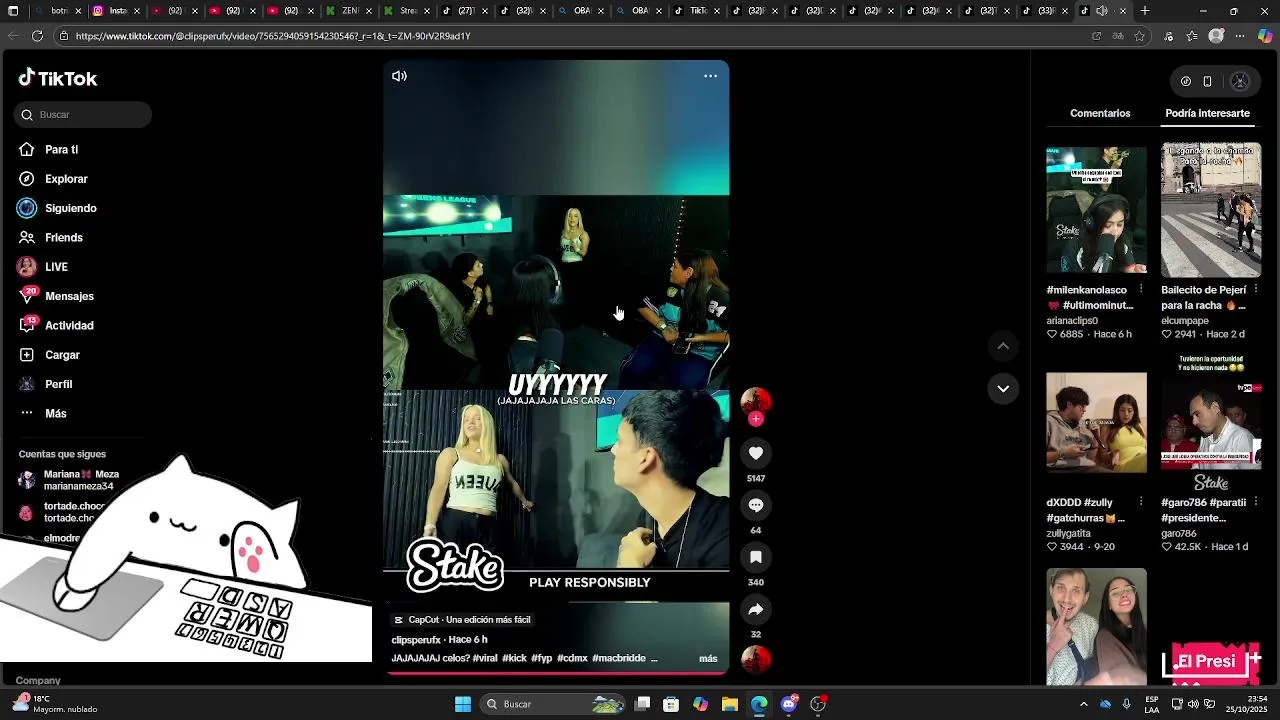This screenshot has width=1280, height=720.
Task: Open creator avatar beside the video
Action: (x=756, y=401)
